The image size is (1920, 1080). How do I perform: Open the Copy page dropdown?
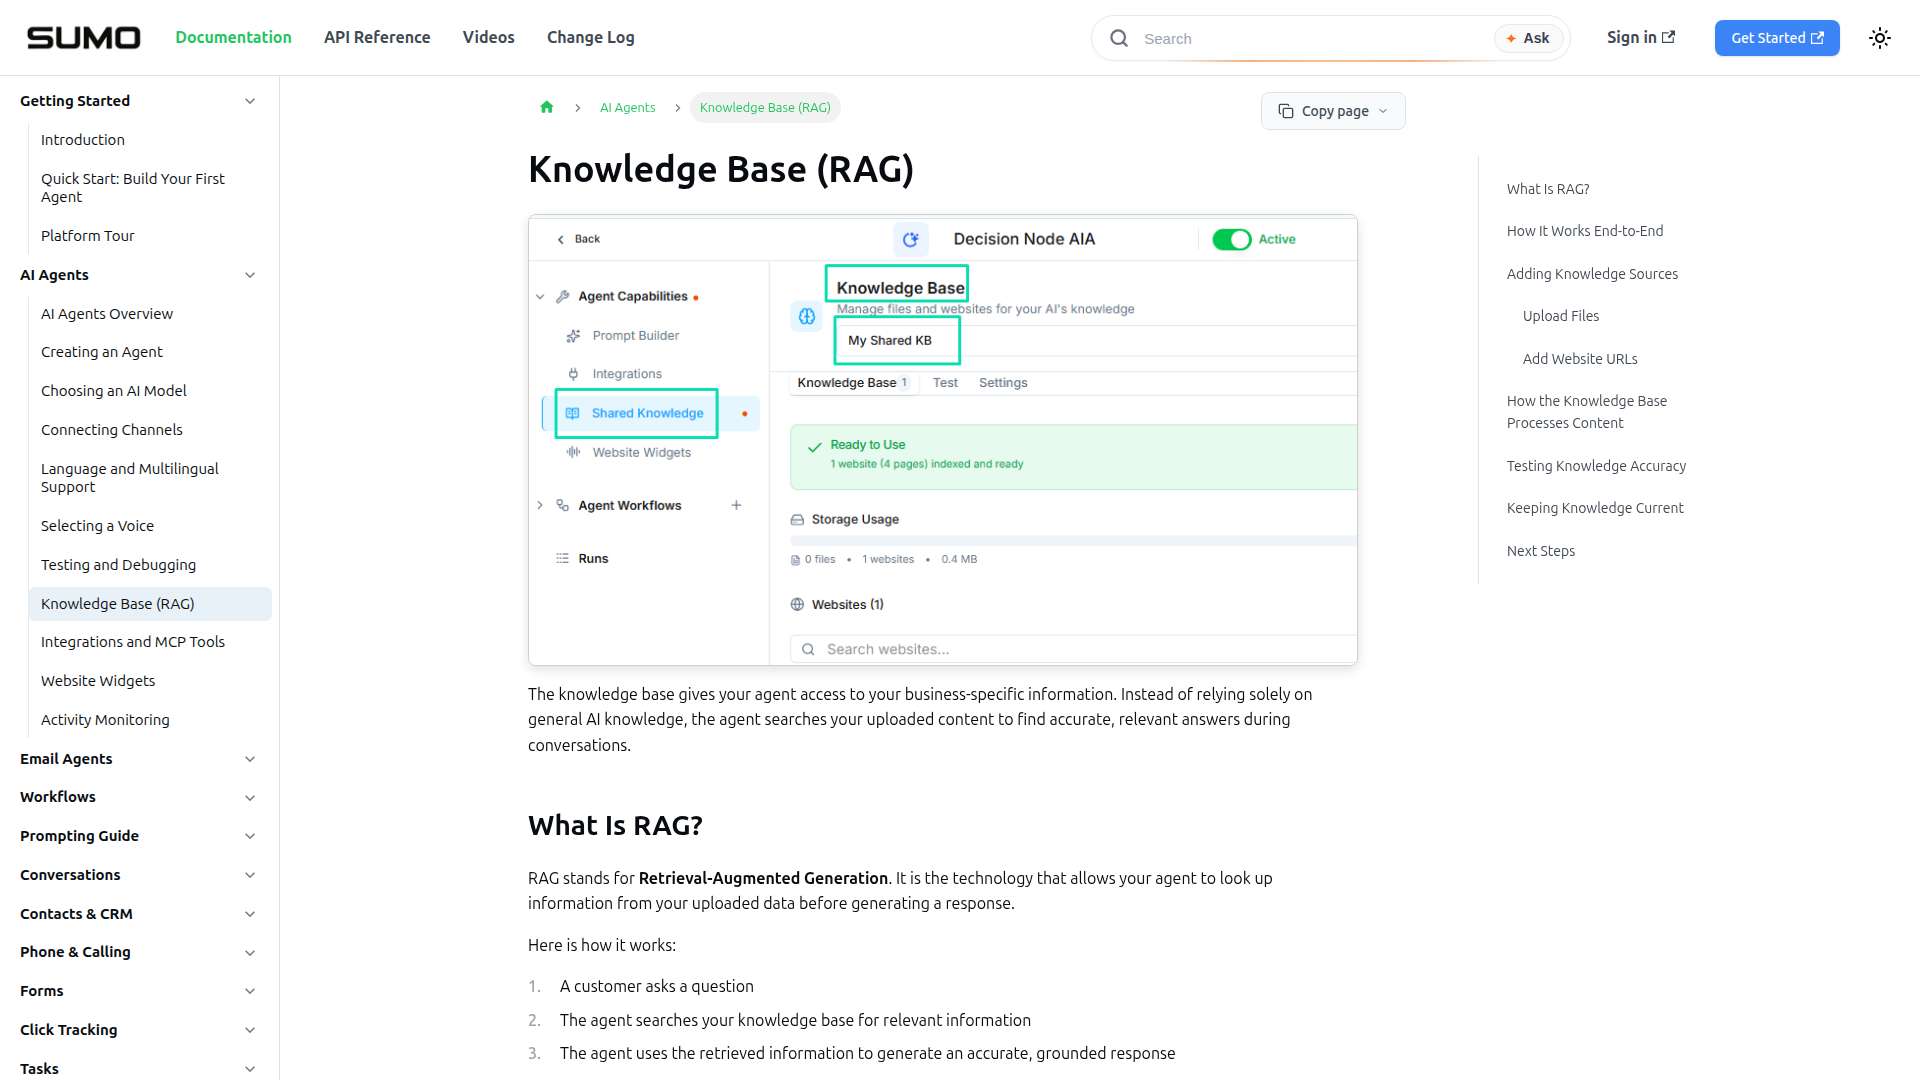click(1333, 111)
